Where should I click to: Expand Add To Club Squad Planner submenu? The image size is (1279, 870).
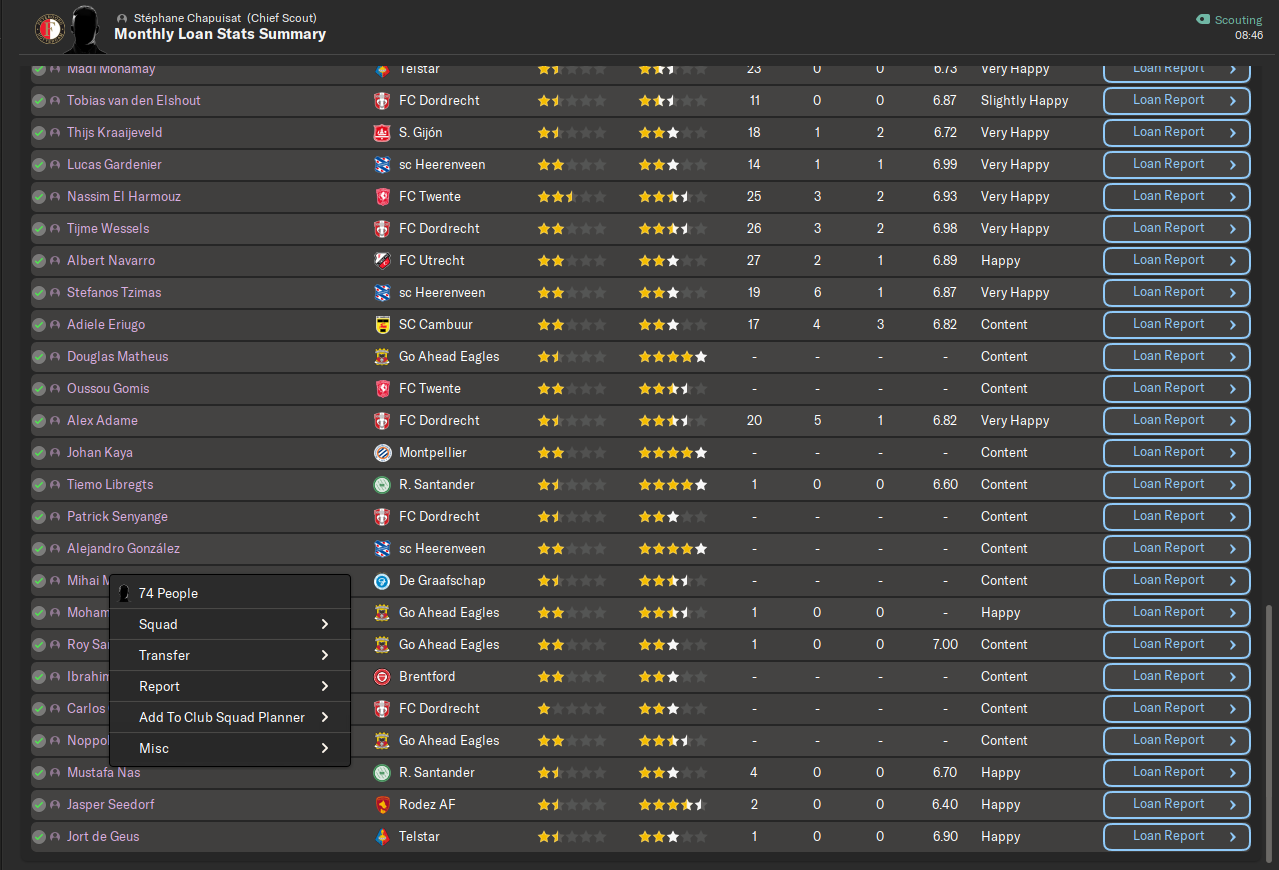click(230, 717)
